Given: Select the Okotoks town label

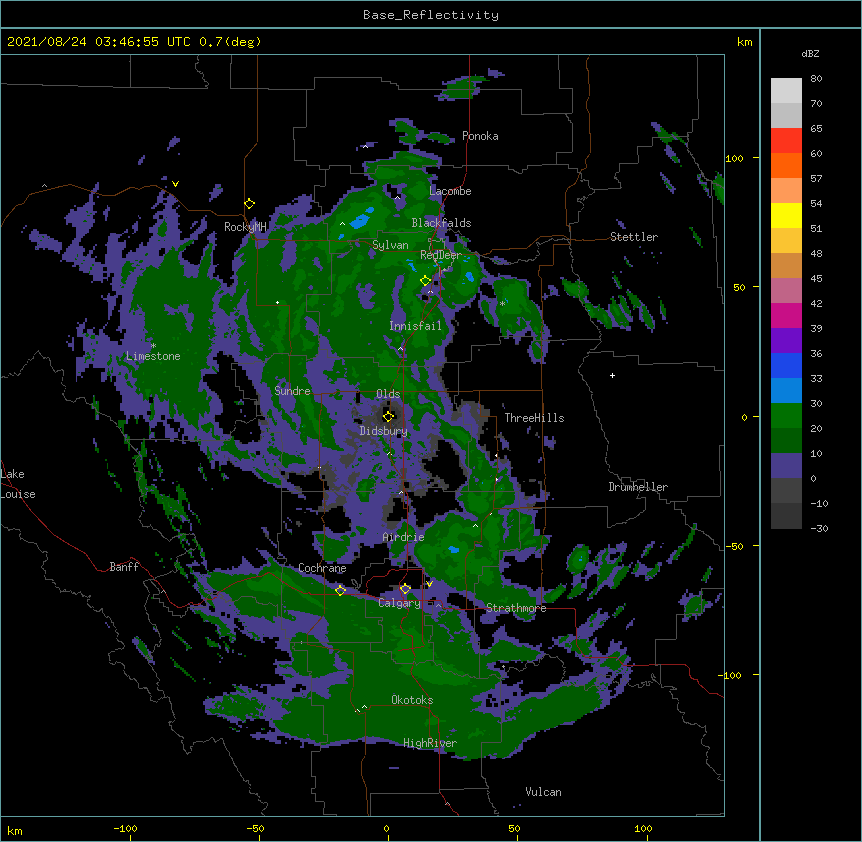Looking at the screenshot, I should [412, 700].
